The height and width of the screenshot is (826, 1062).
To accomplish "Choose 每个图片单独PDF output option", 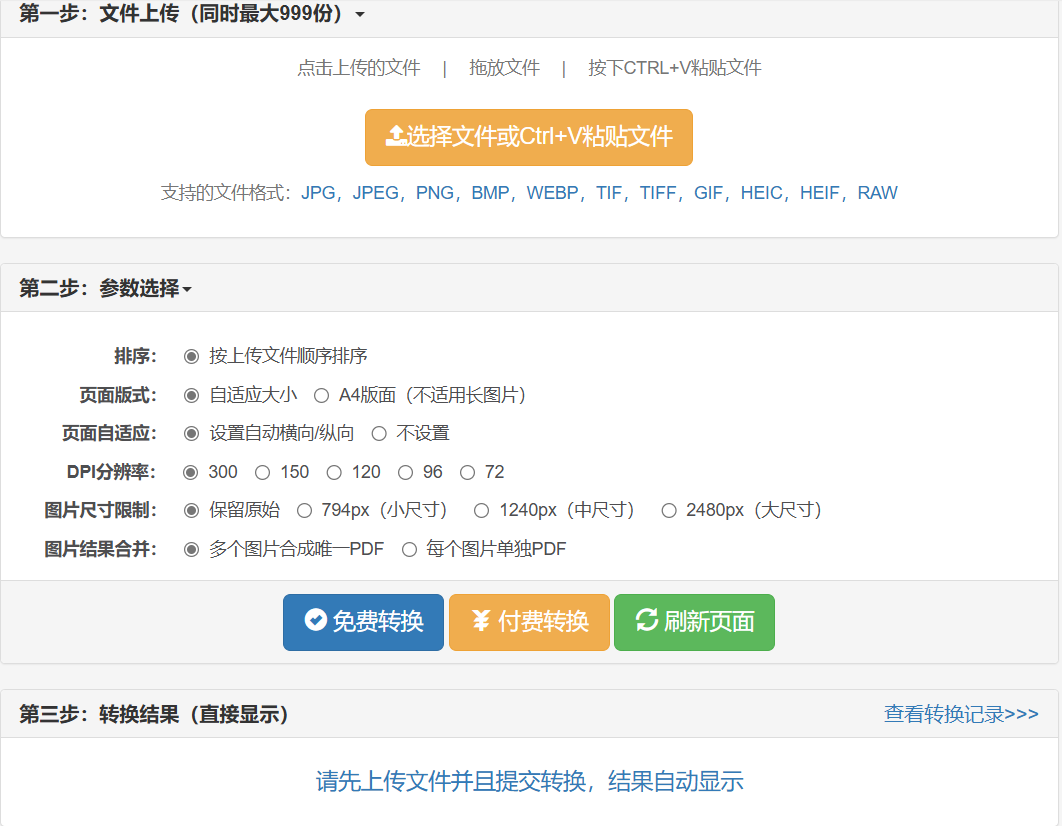I will coord(409,548).
